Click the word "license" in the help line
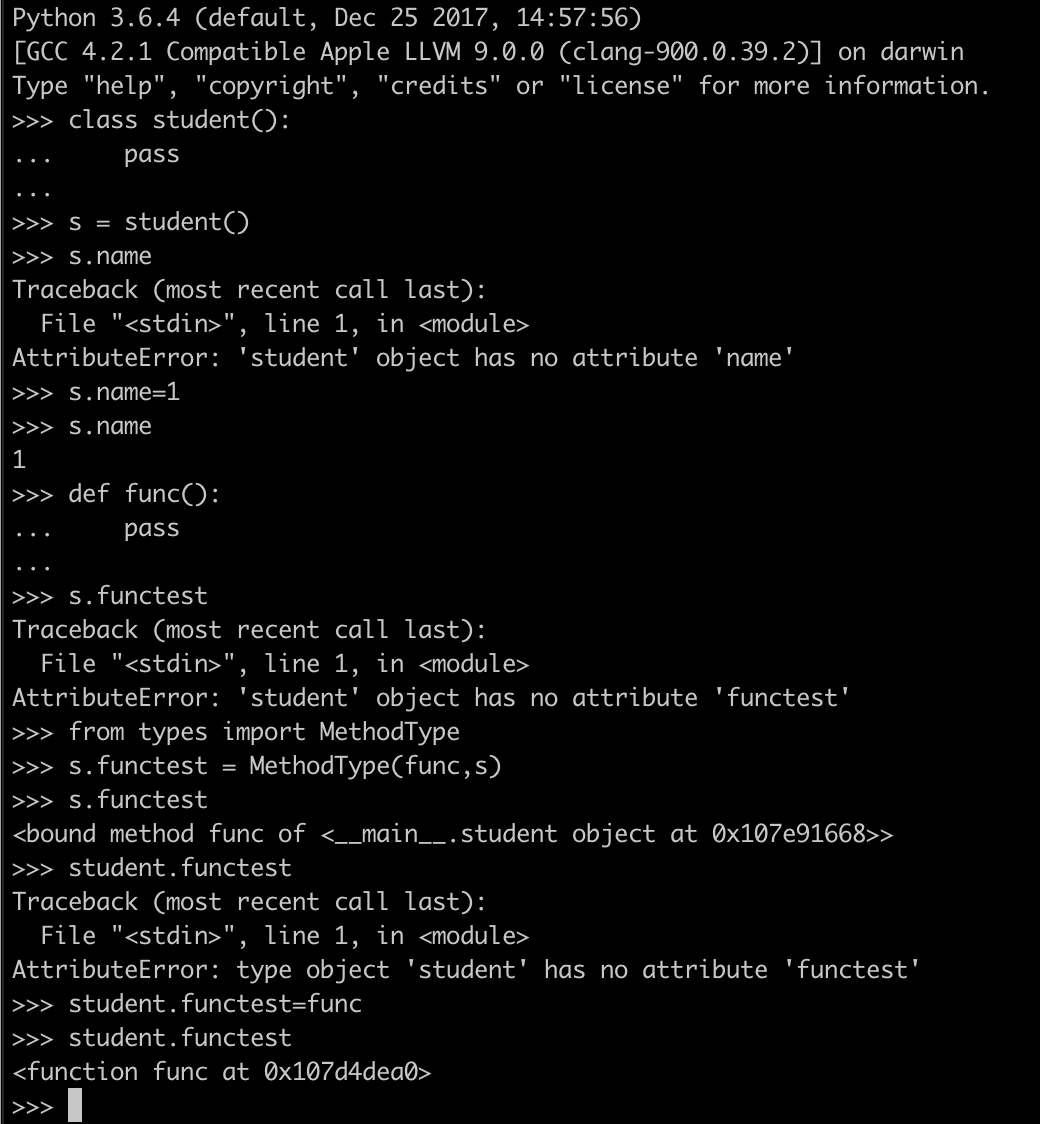The image size is (1040, 1124). click(620, 85)
